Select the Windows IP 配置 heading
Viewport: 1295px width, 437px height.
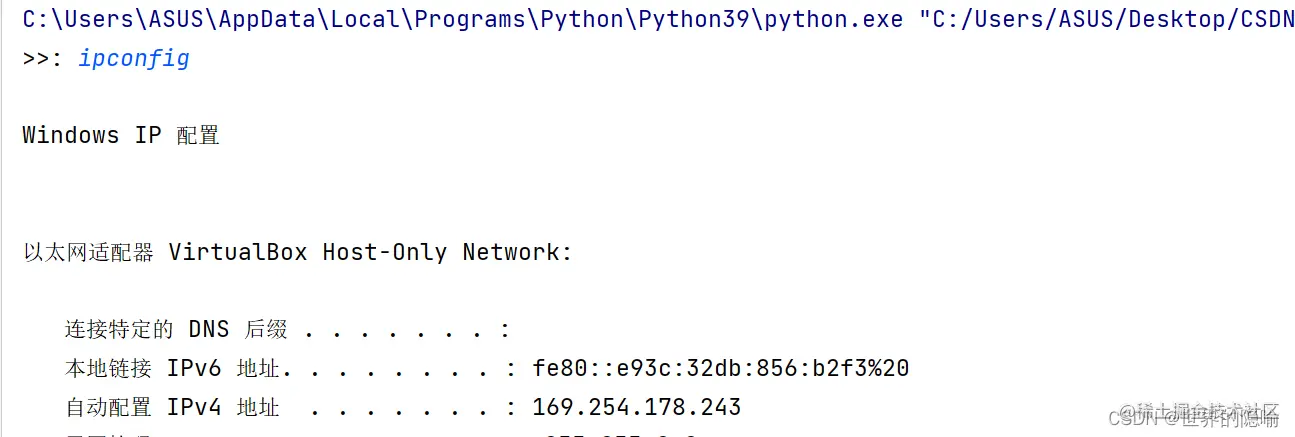[121, 136]
